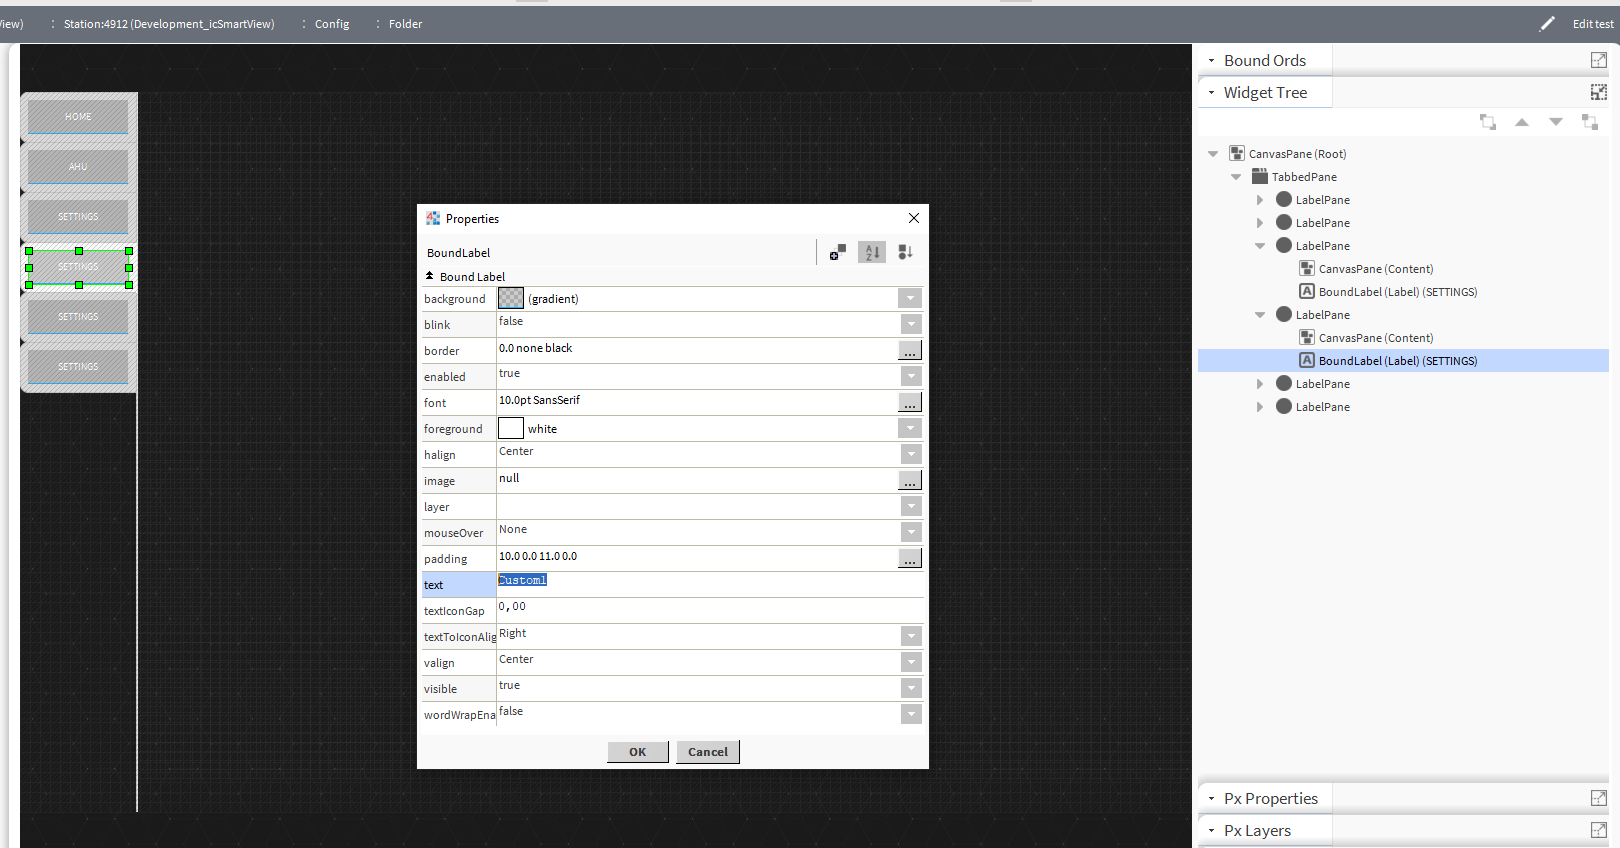Toggle alphabetical A-Z property sorting
1620x848 pixels.
[872, 252]
